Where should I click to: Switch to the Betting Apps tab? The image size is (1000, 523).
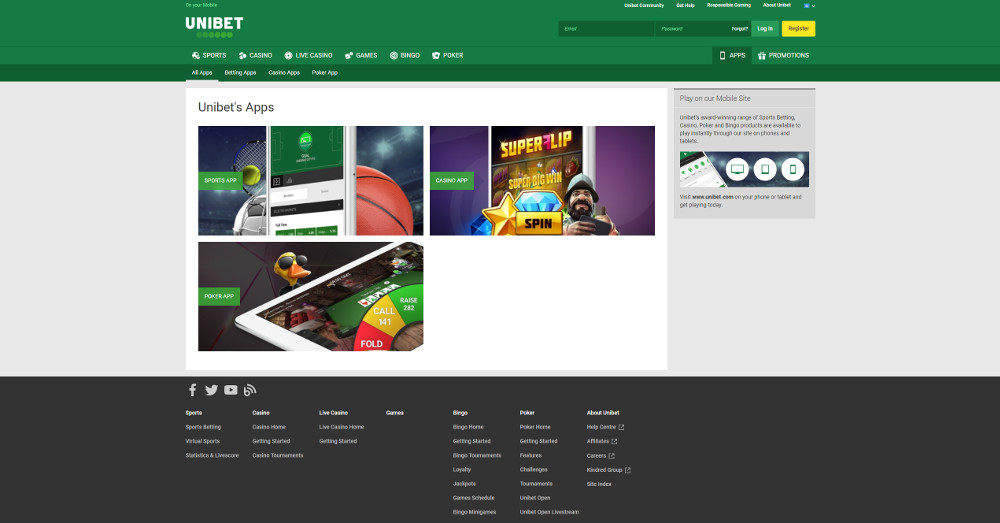pyautogui.click(x=240, y=73)
